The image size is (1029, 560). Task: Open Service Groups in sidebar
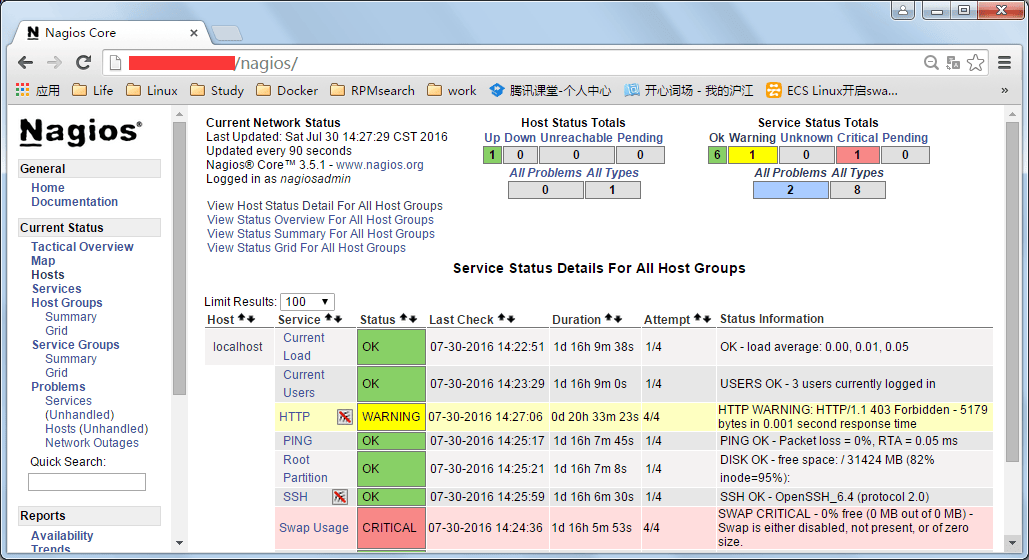pyautogui.click(x=75, y=345)
